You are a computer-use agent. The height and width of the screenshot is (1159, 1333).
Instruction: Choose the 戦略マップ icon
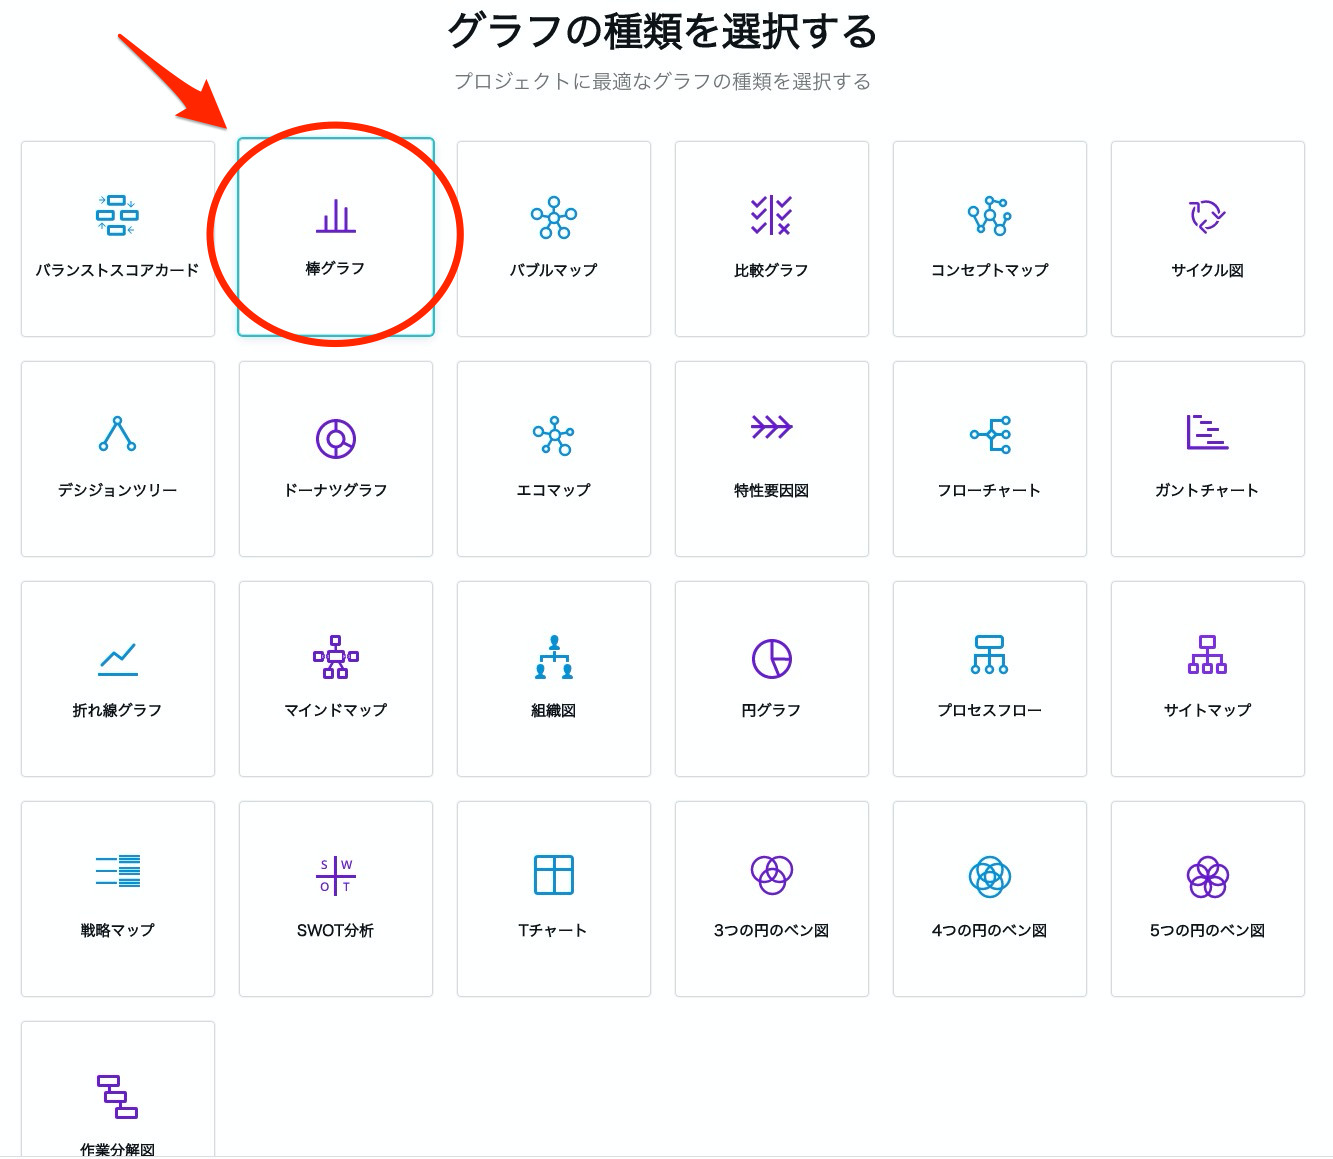pyautogui.click(x=118, y=871)
